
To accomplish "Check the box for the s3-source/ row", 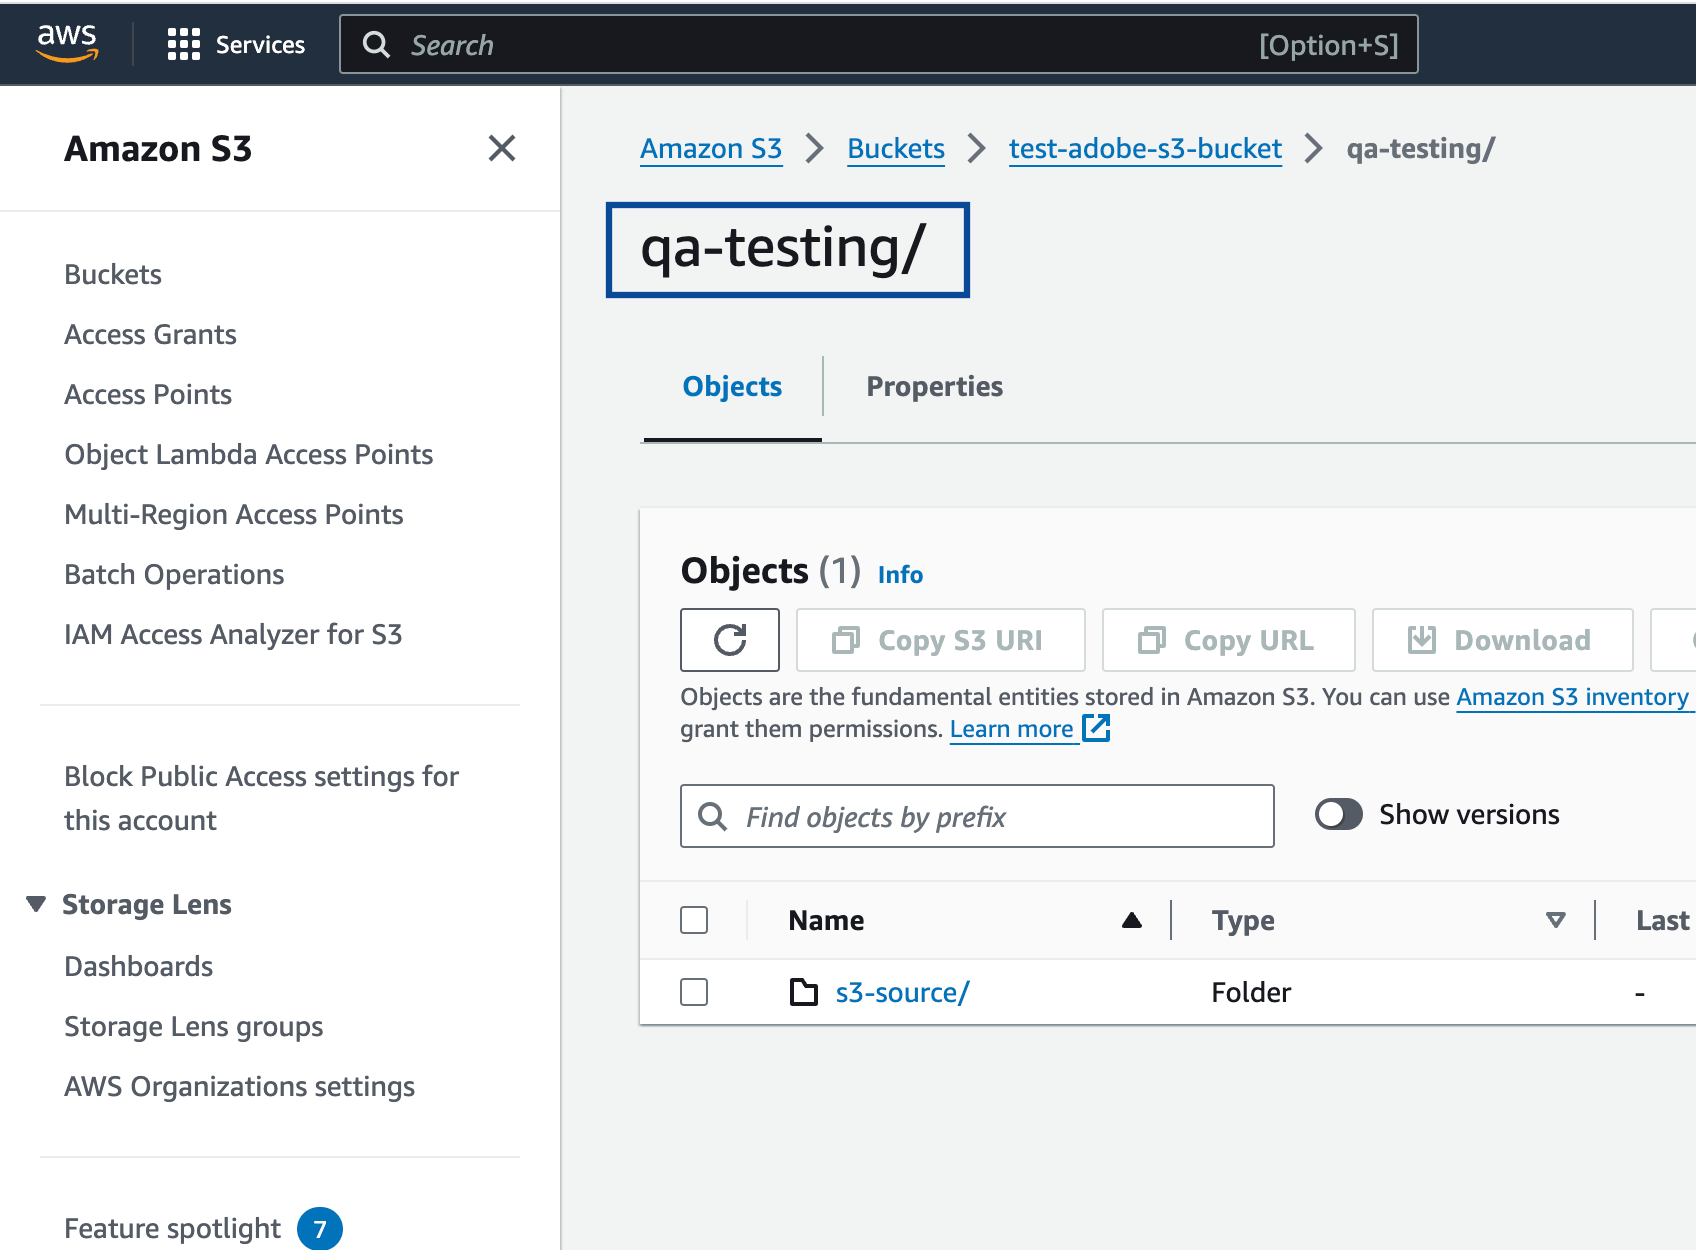I will tap(694, 992).
